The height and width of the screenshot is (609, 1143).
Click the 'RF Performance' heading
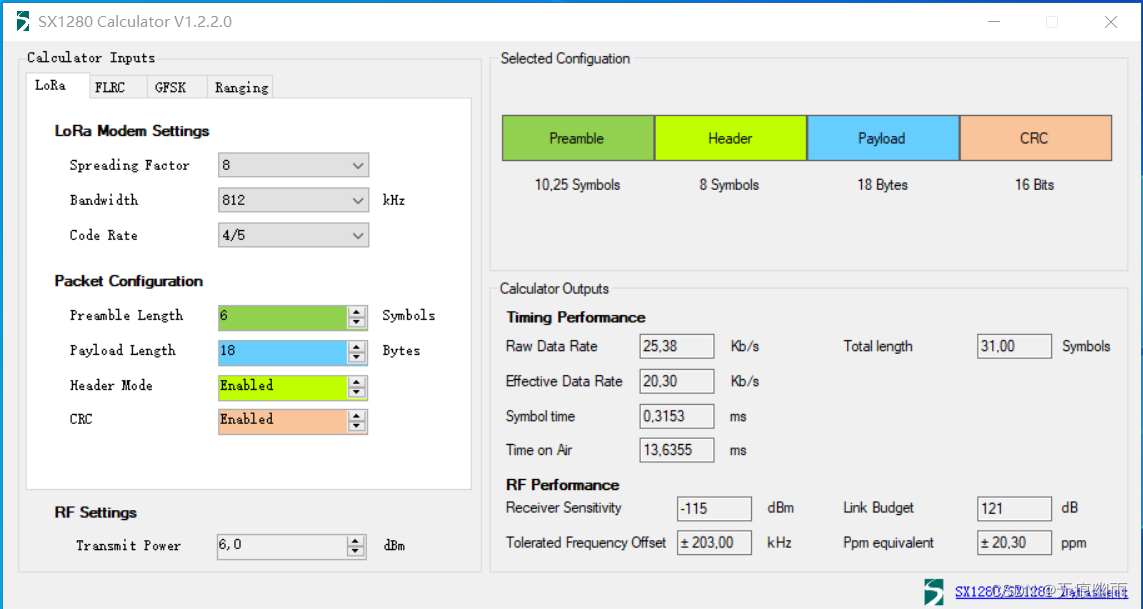pos(562,485)
